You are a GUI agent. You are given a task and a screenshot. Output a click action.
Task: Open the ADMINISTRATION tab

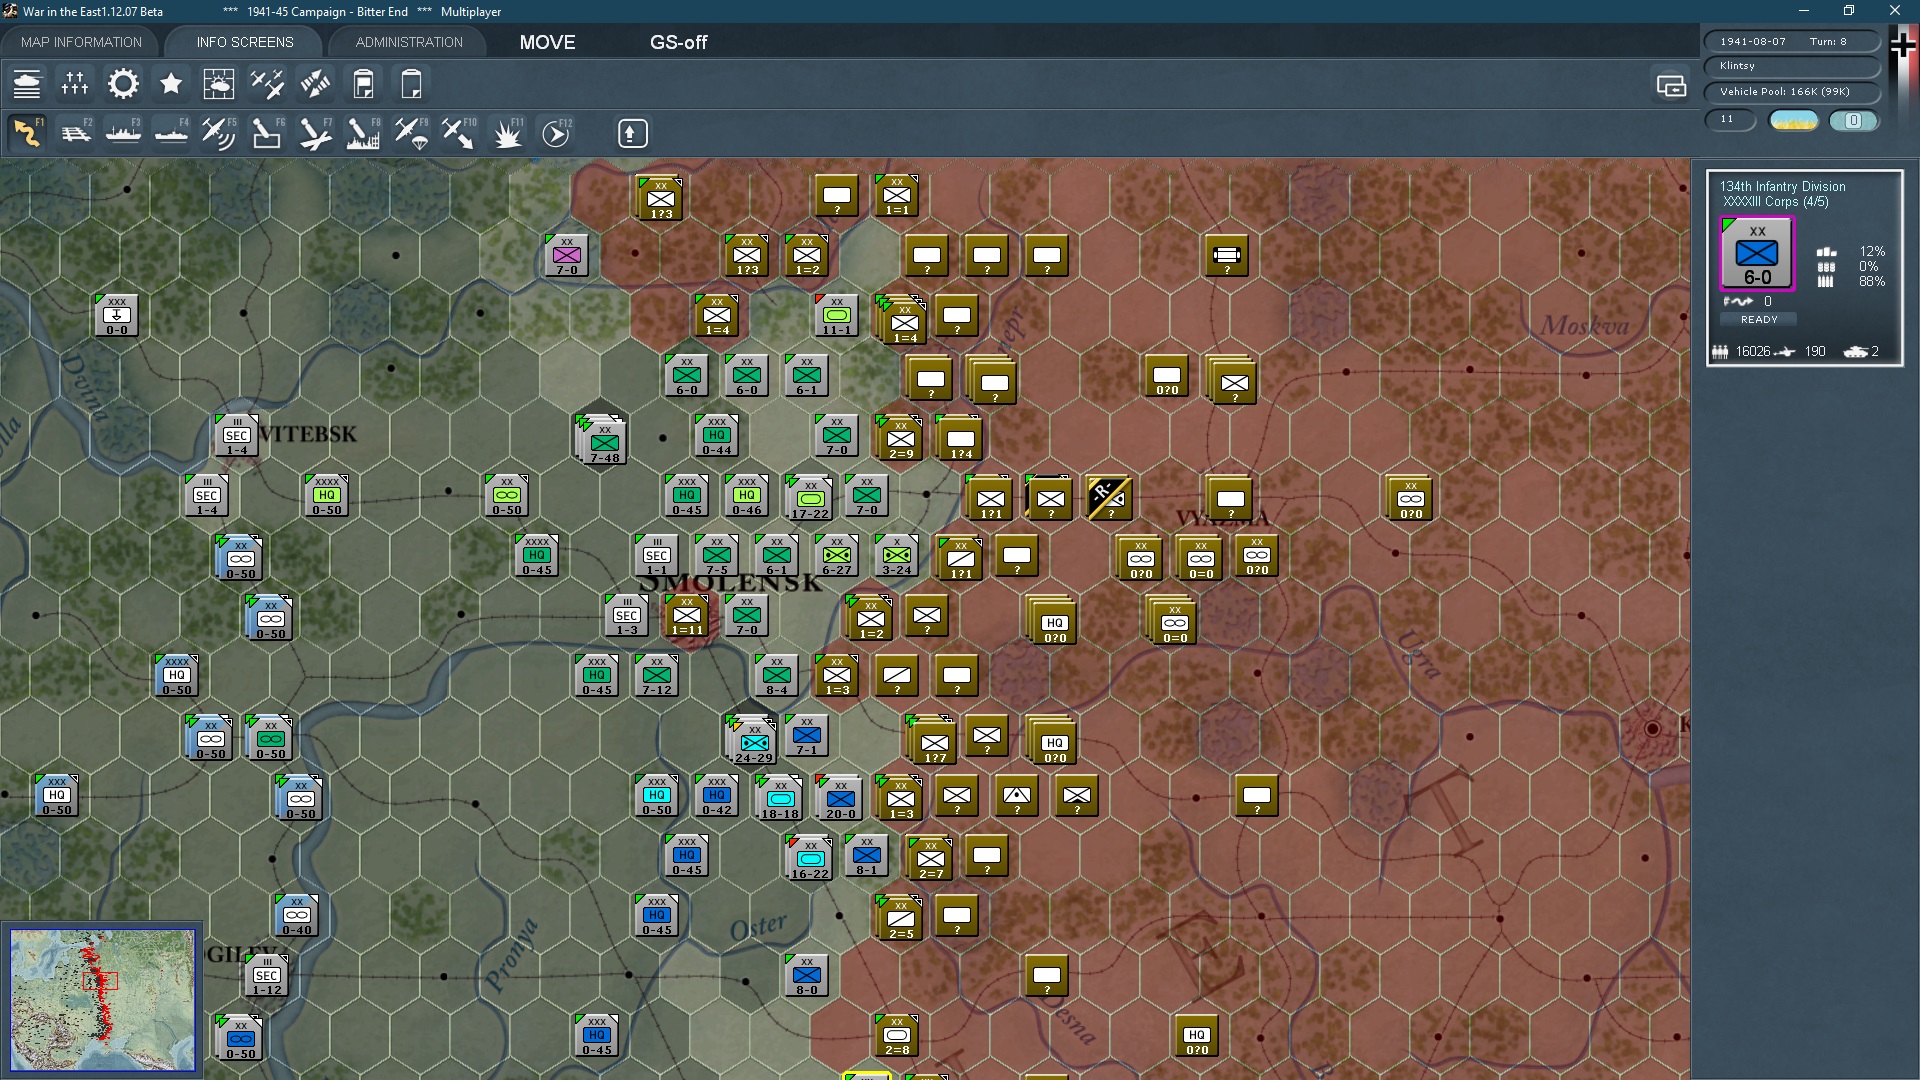point(409,42)
